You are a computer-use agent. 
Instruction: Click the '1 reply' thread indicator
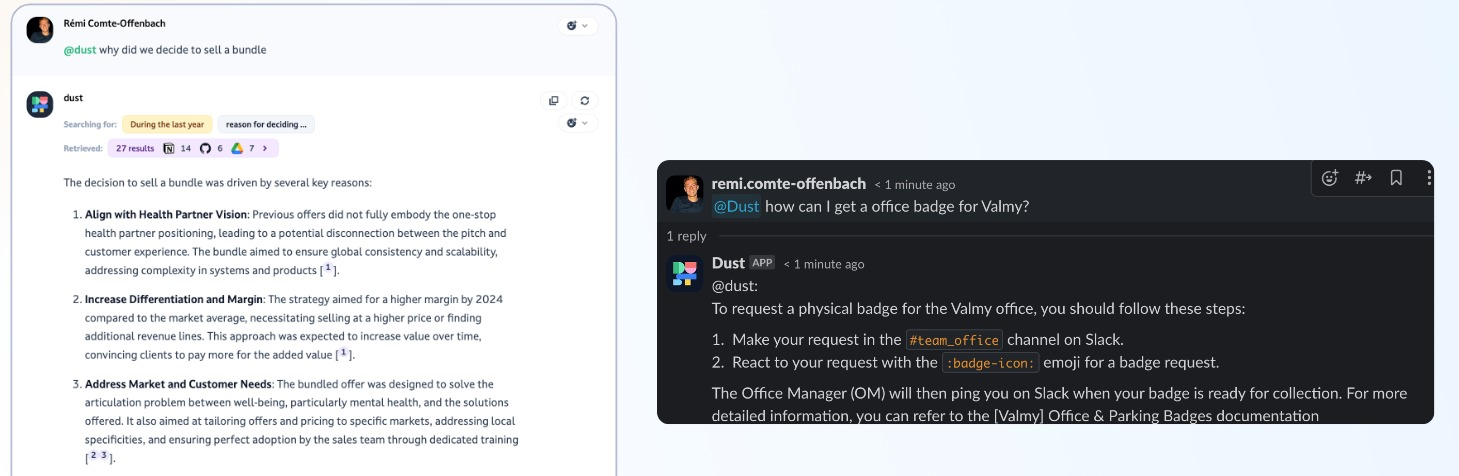click(x=687, y=236)
